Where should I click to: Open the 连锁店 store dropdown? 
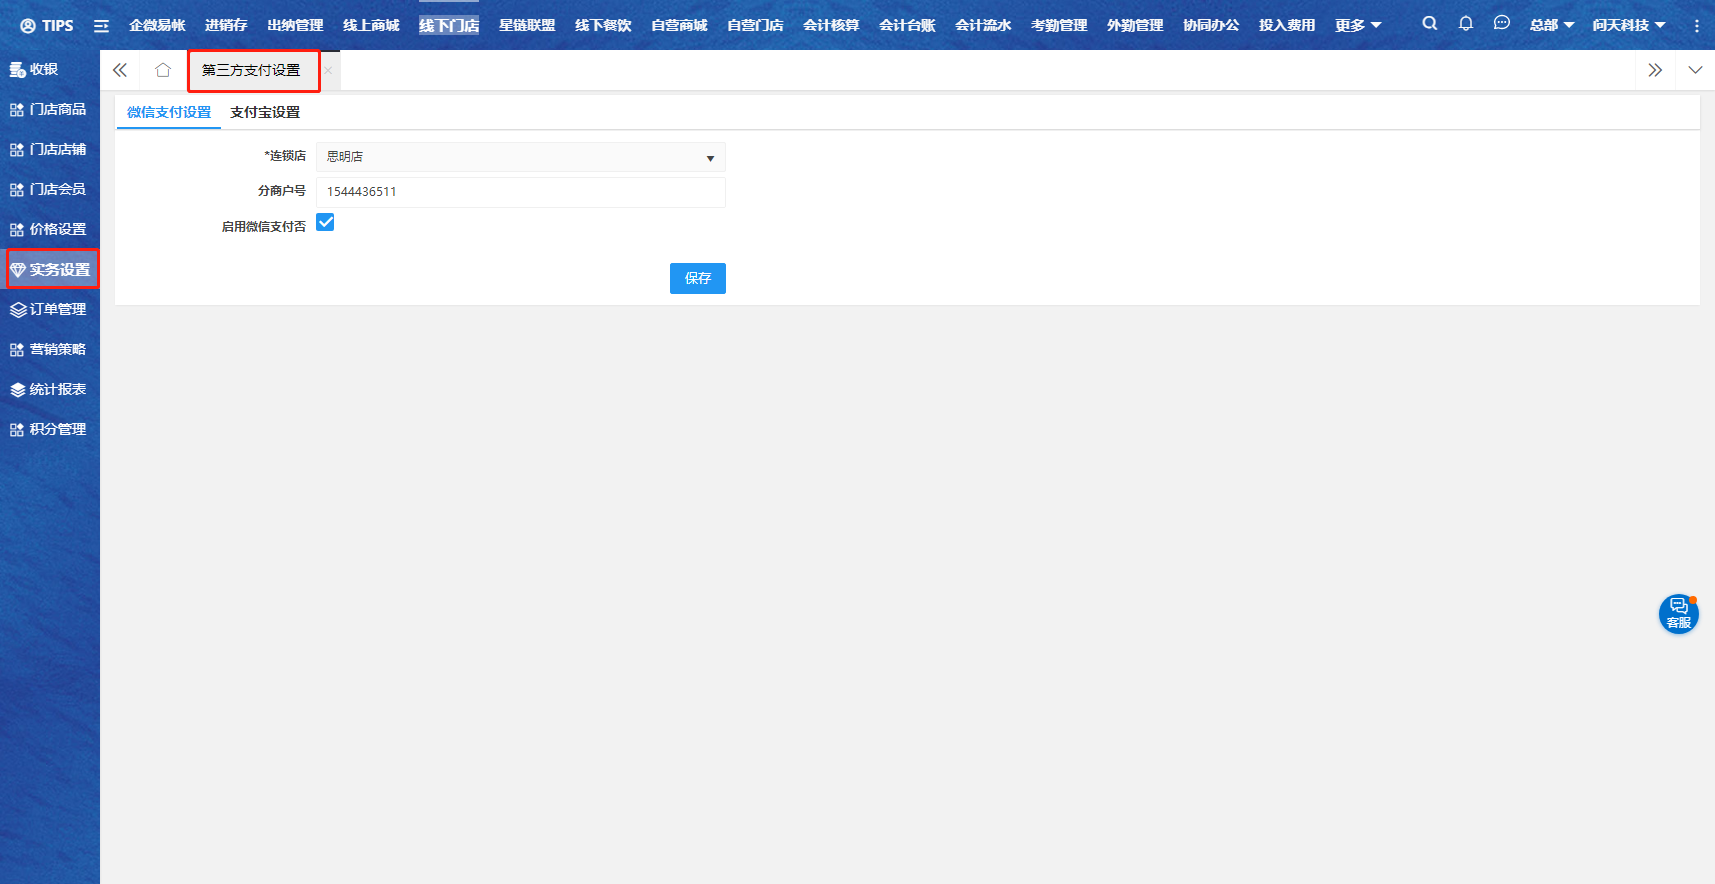[520, 157]
